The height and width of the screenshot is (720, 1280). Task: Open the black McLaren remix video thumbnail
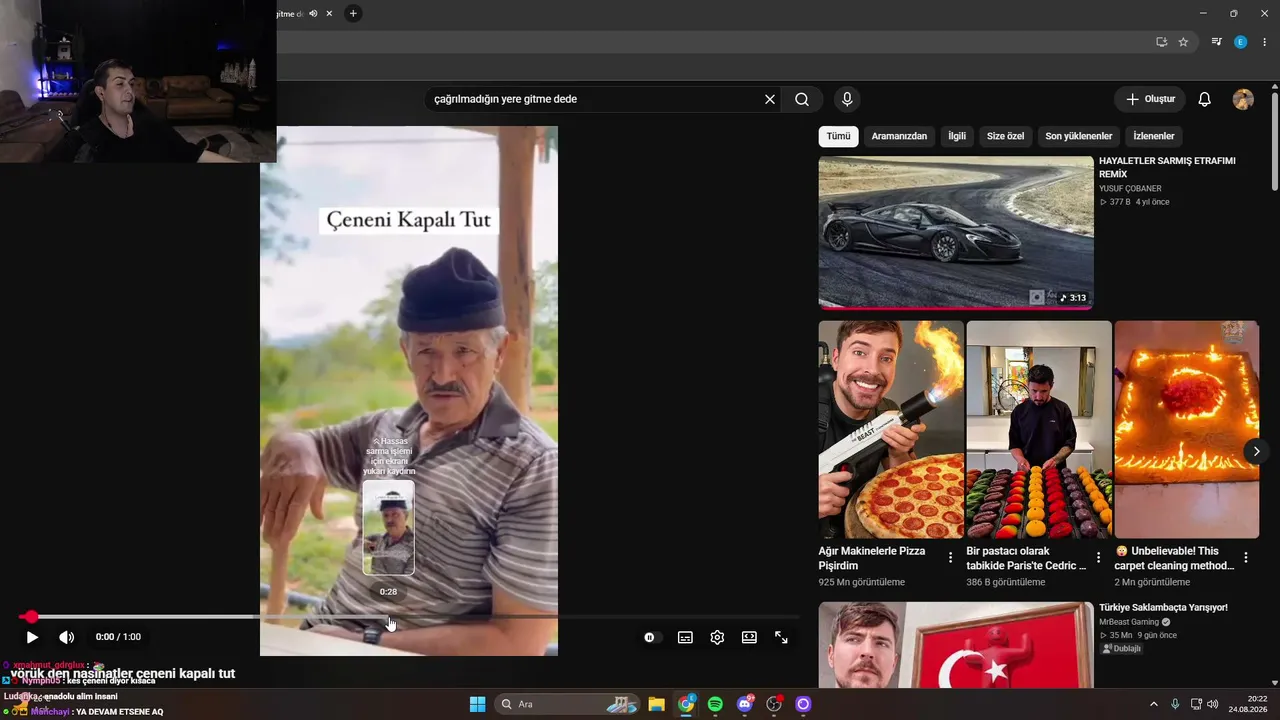click(x=956, y=232)
